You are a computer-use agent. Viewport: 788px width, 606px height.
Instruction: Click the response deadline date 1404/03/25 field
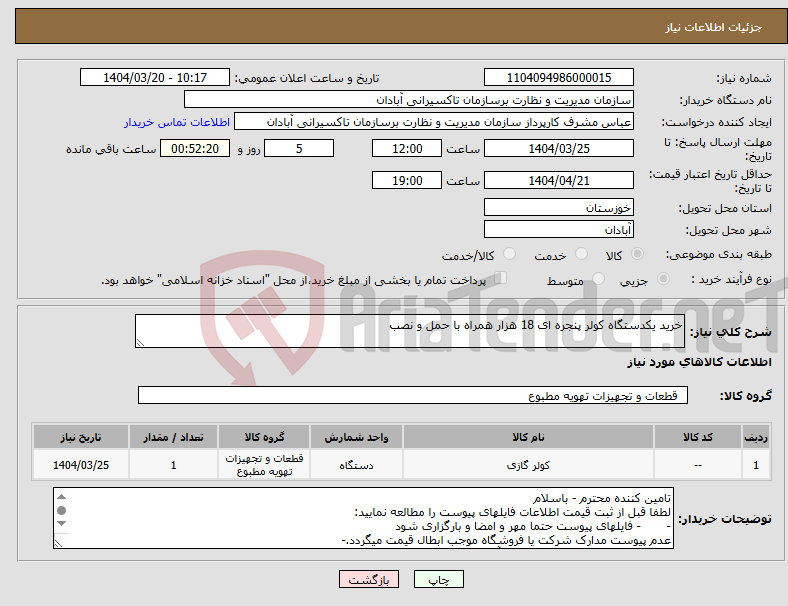(558, 148)
